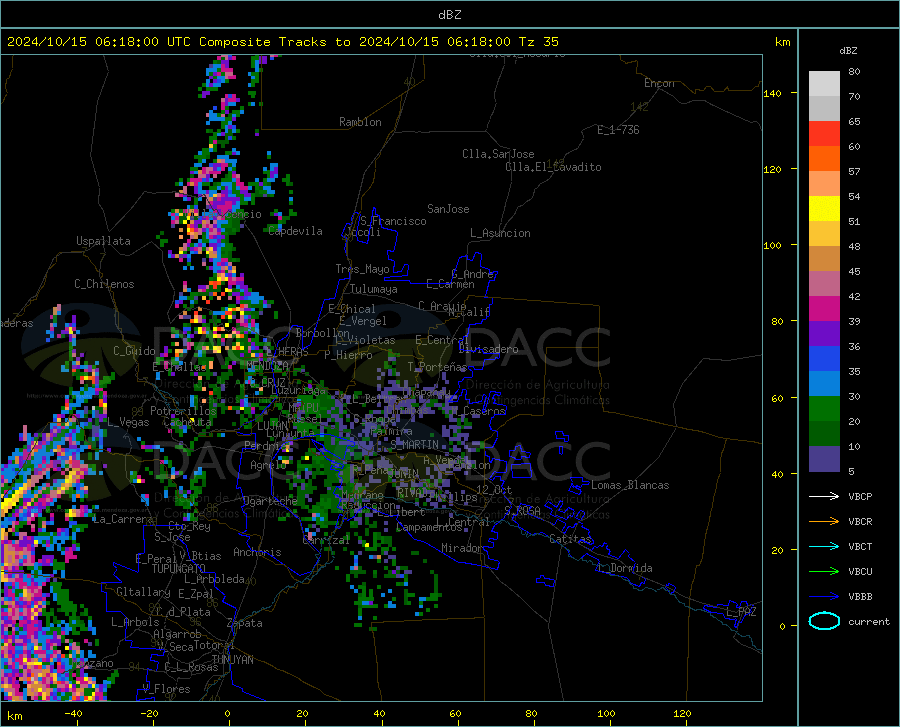This screenshot has height=727, width=900.
Task: Click the orange 57 dBZ swatch
Action: coord(824,159)
